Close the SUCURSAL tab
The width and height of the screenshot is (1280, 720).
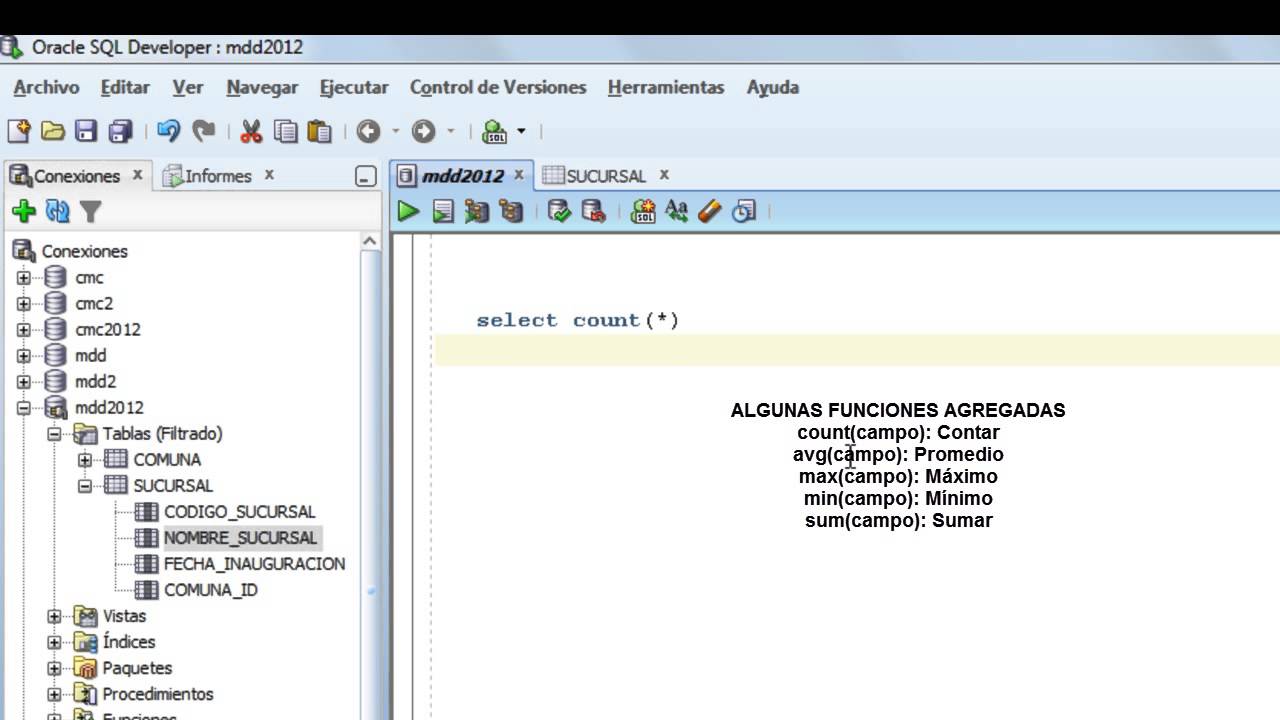(664, 175)
